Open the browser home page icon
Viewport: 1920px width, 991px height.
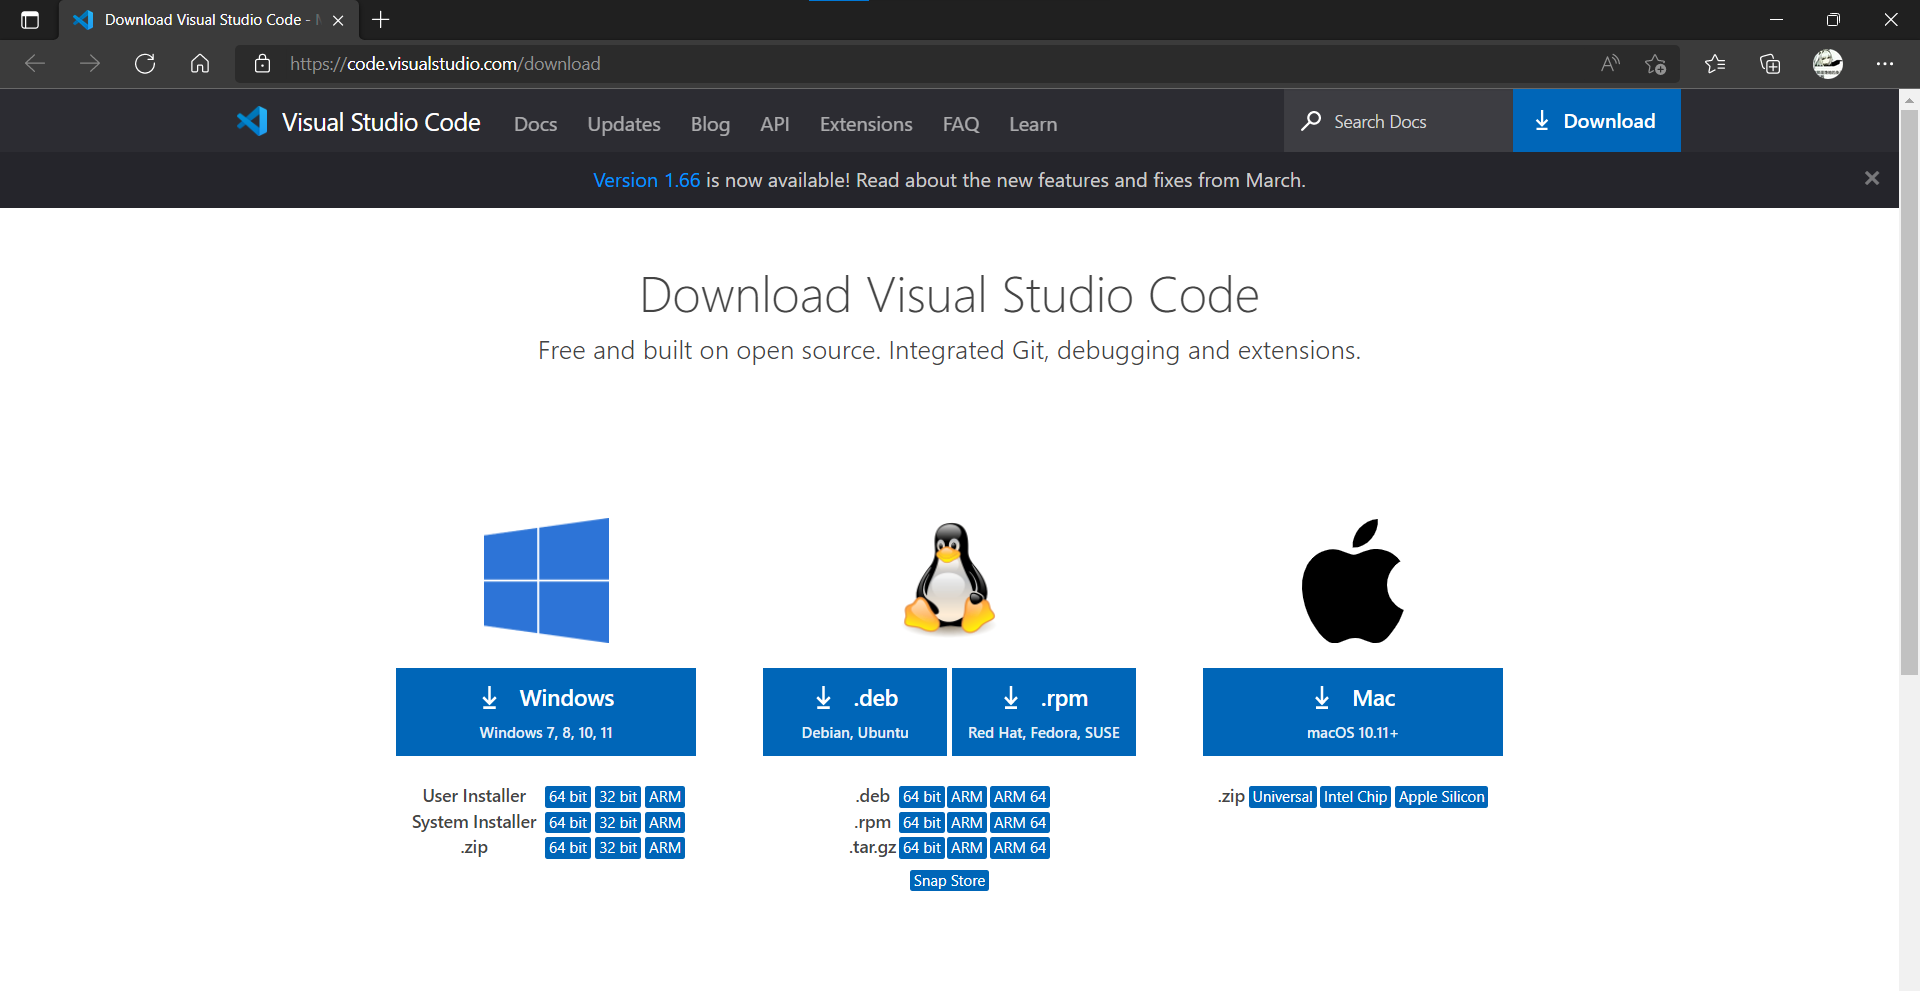tap(200, 64)
